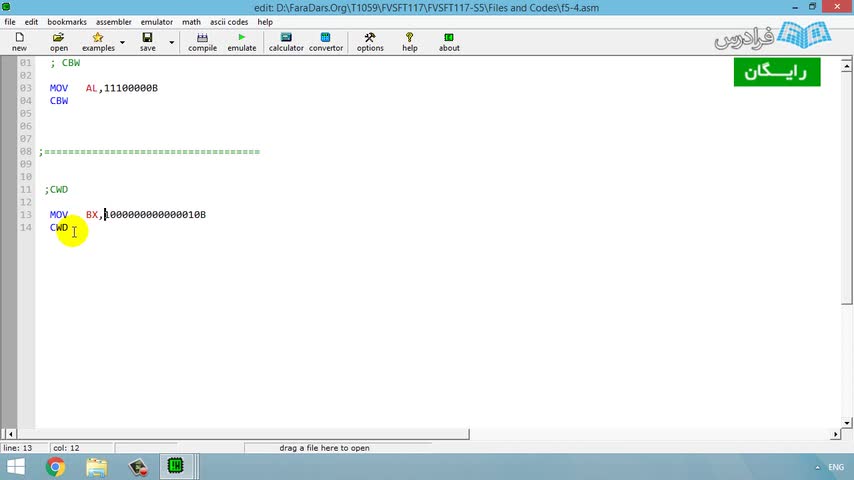This screenshot has height=480, width=854.
Task: Click the vertical scrollbar up arrow
Action: coord(846,66)
